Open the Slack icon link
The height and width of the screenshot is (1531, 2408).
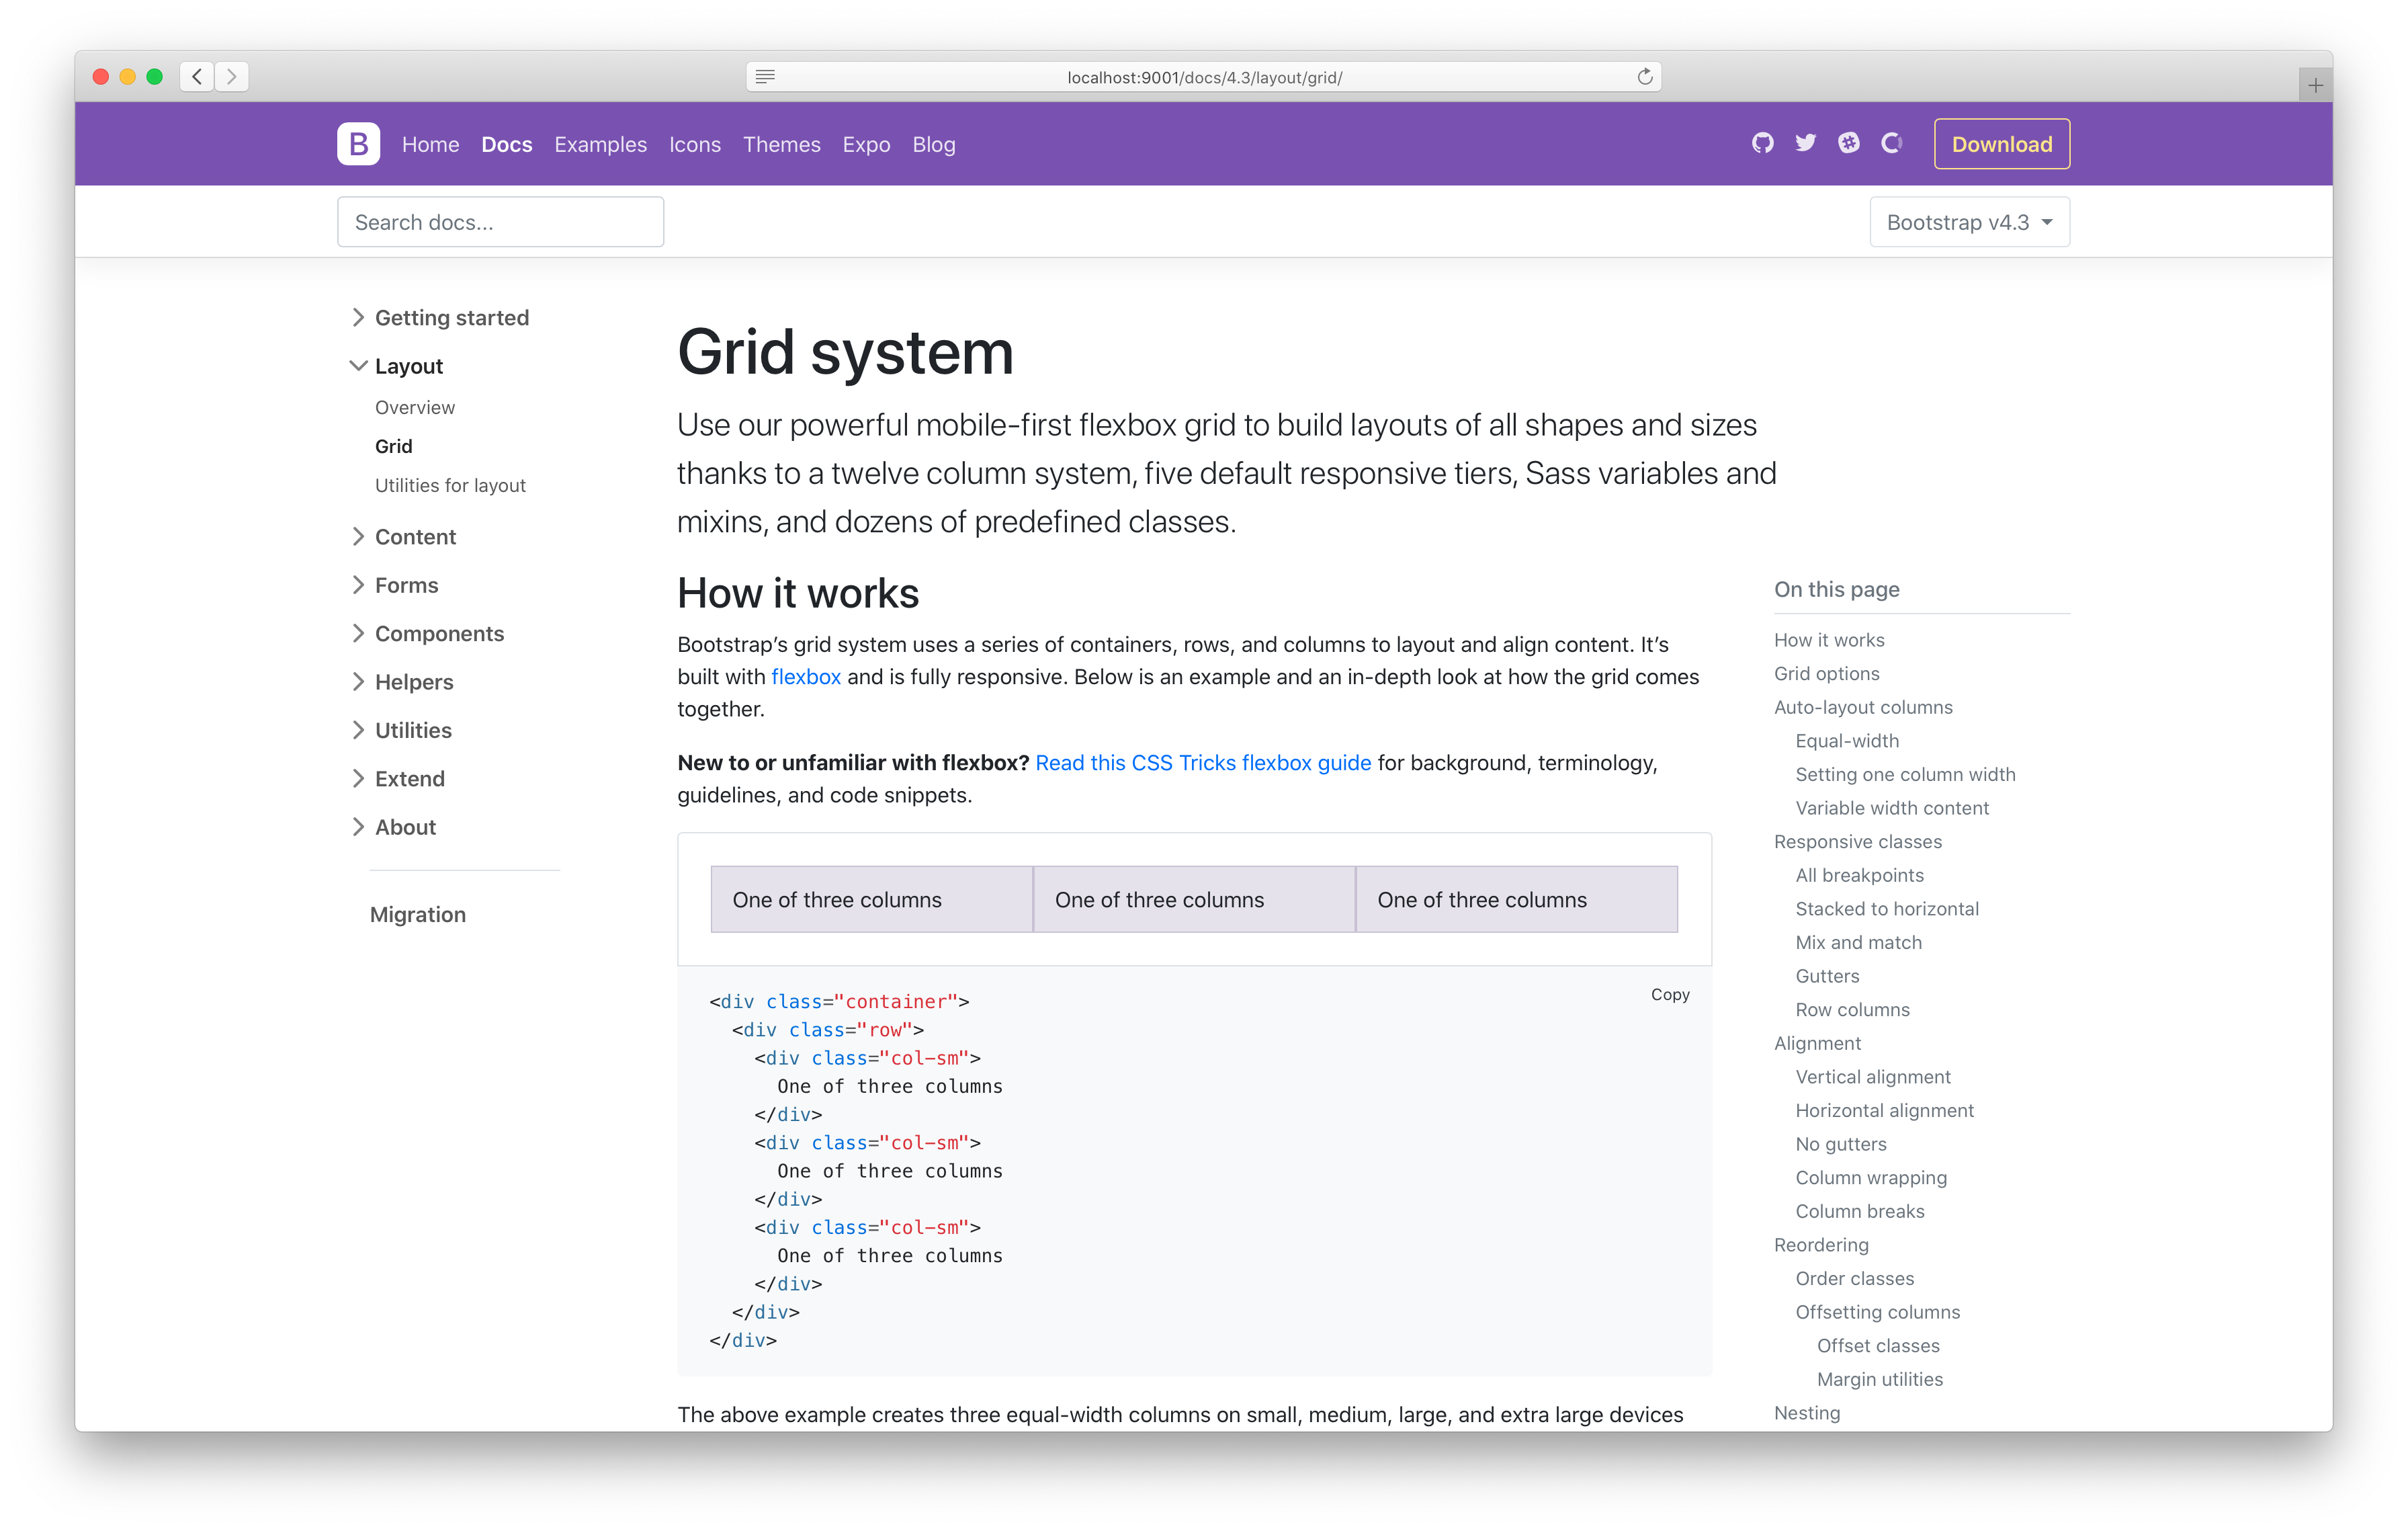(x=1848, y=143)
